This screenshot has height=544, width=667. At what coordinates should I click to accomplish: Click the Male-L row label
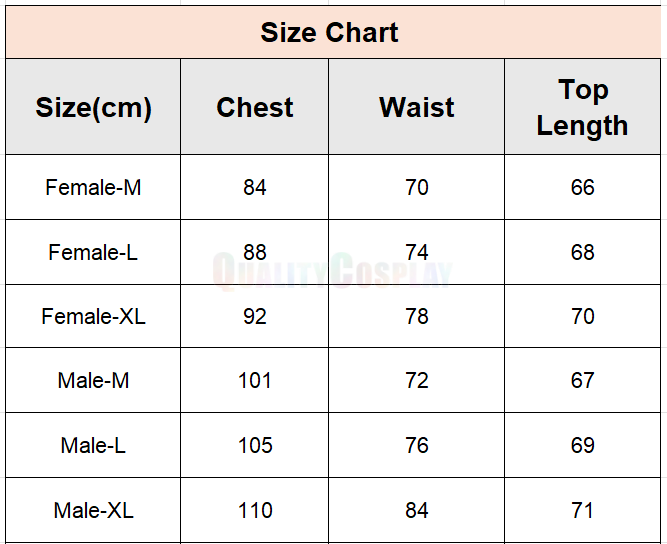pyautogui.click(x=93, y=445)
